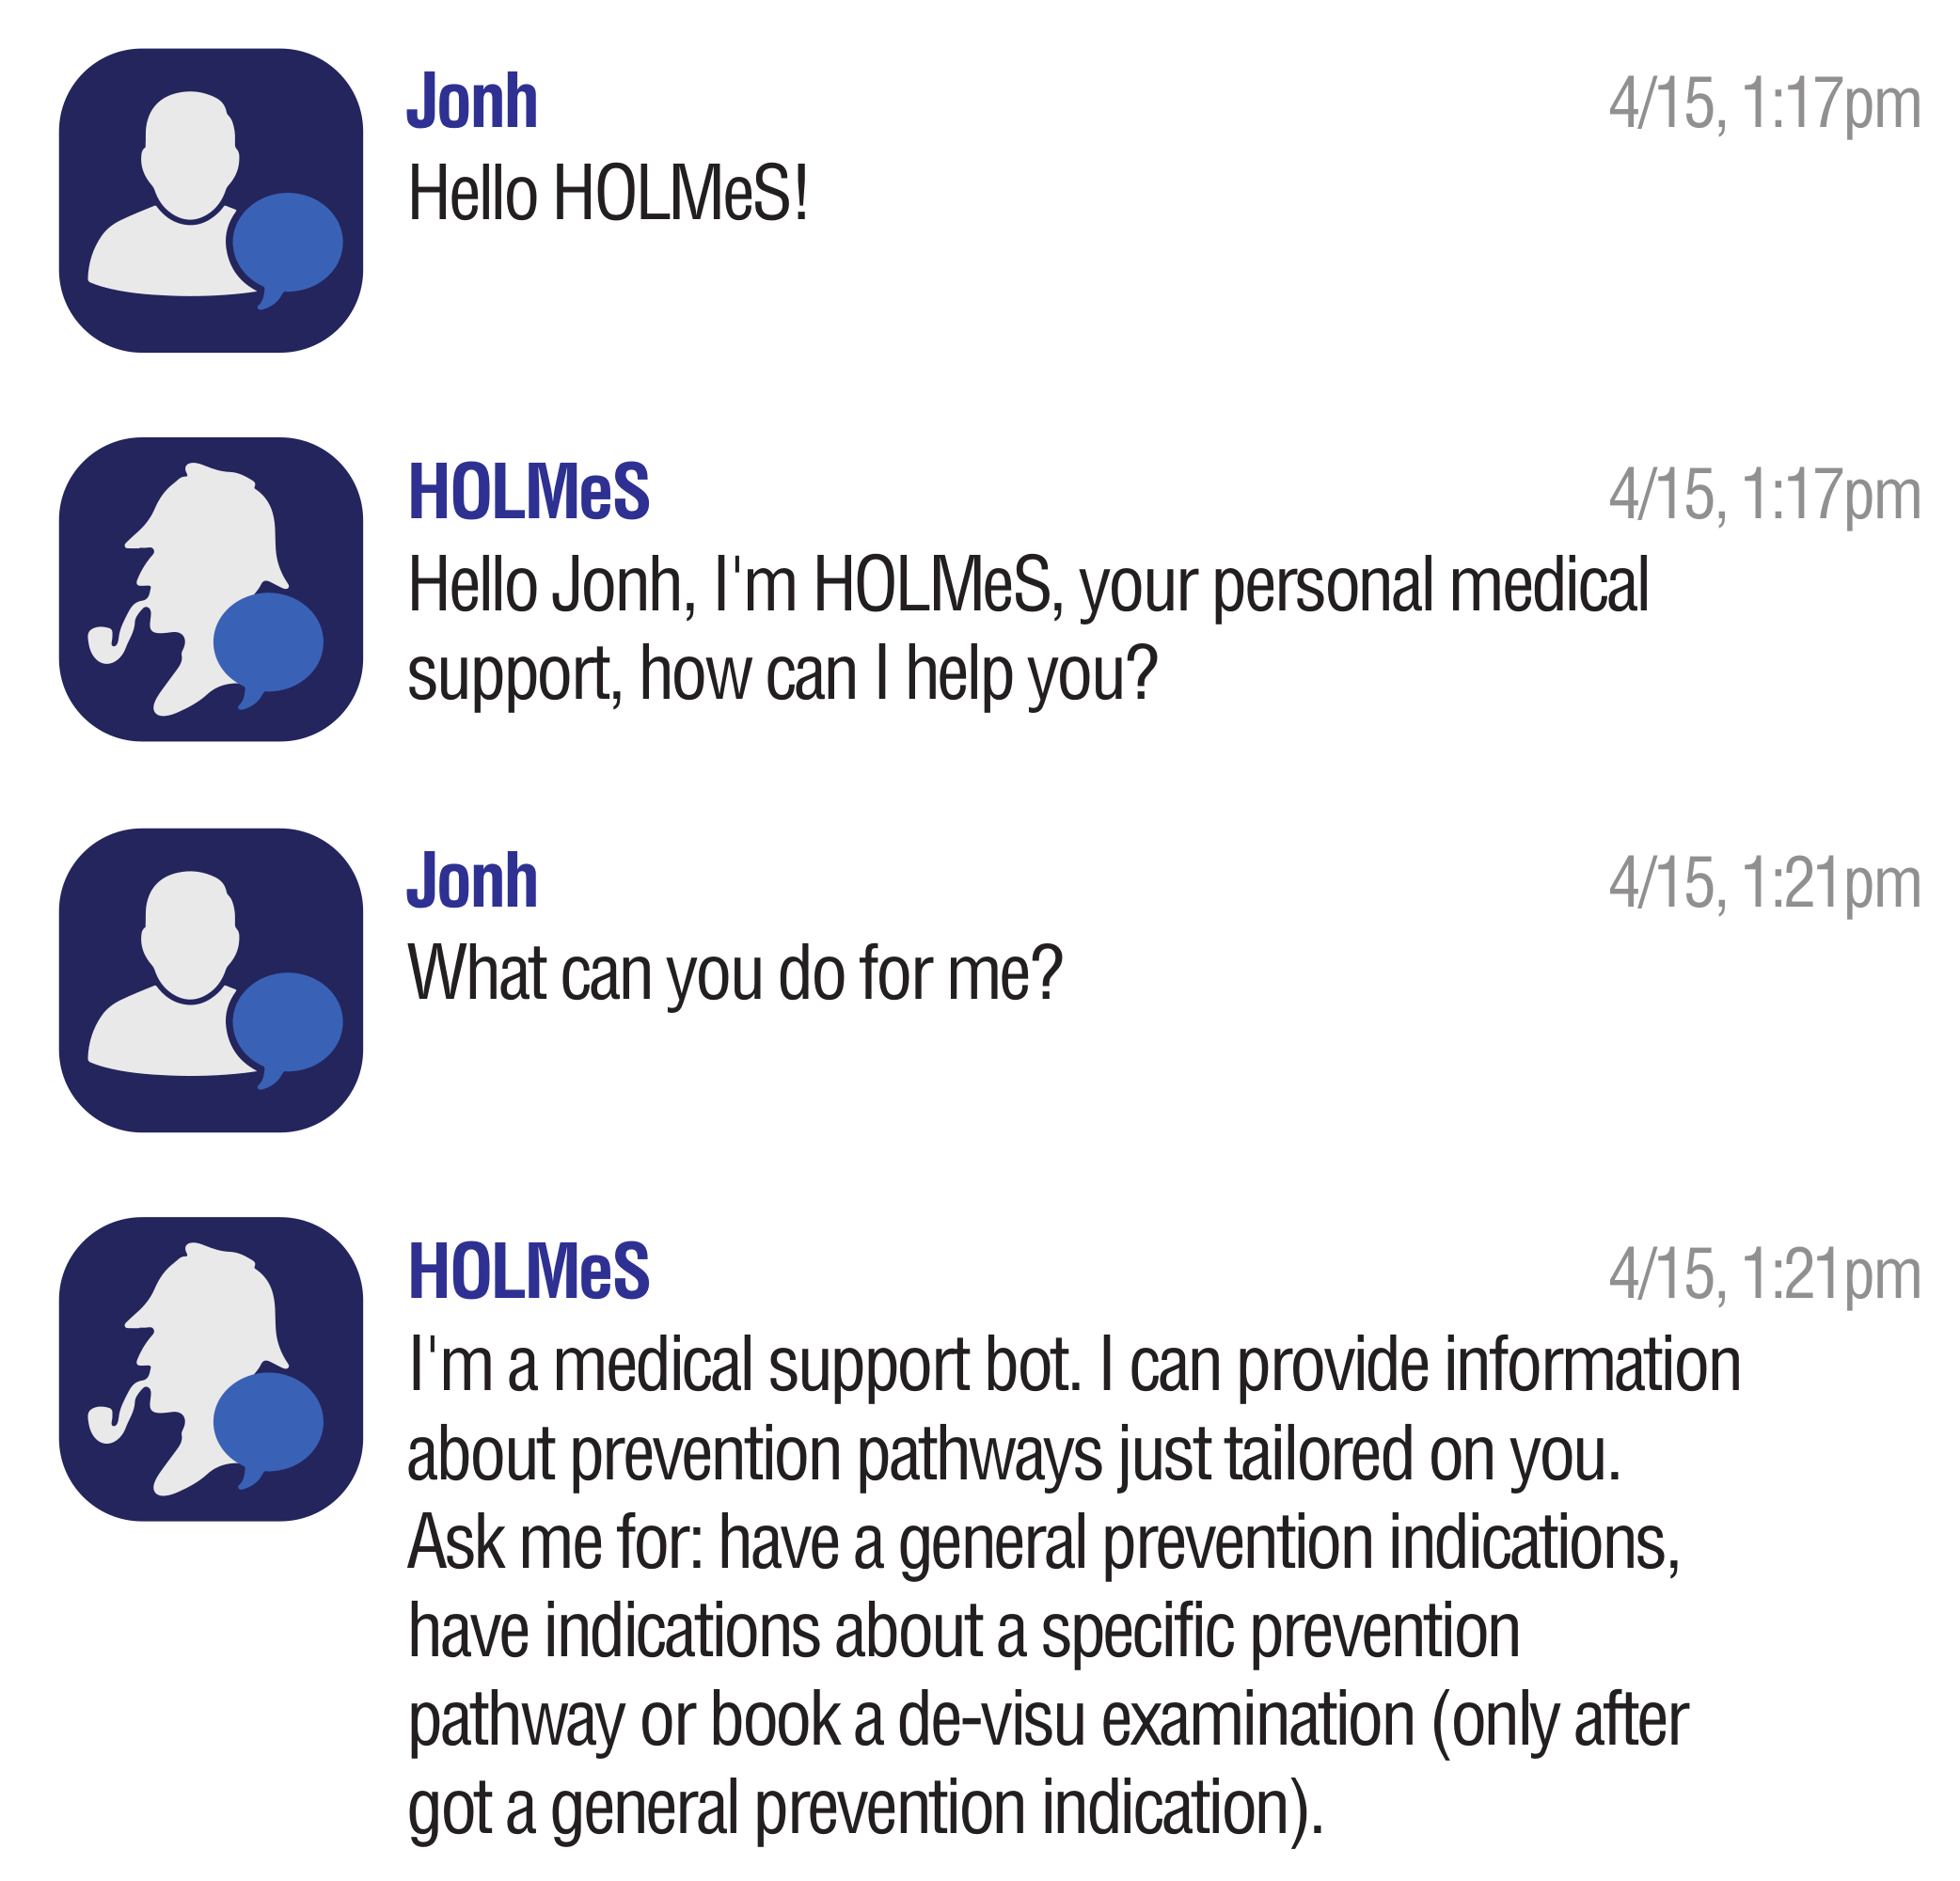Click speech bubble on Jonh's second avatar

288,1022
